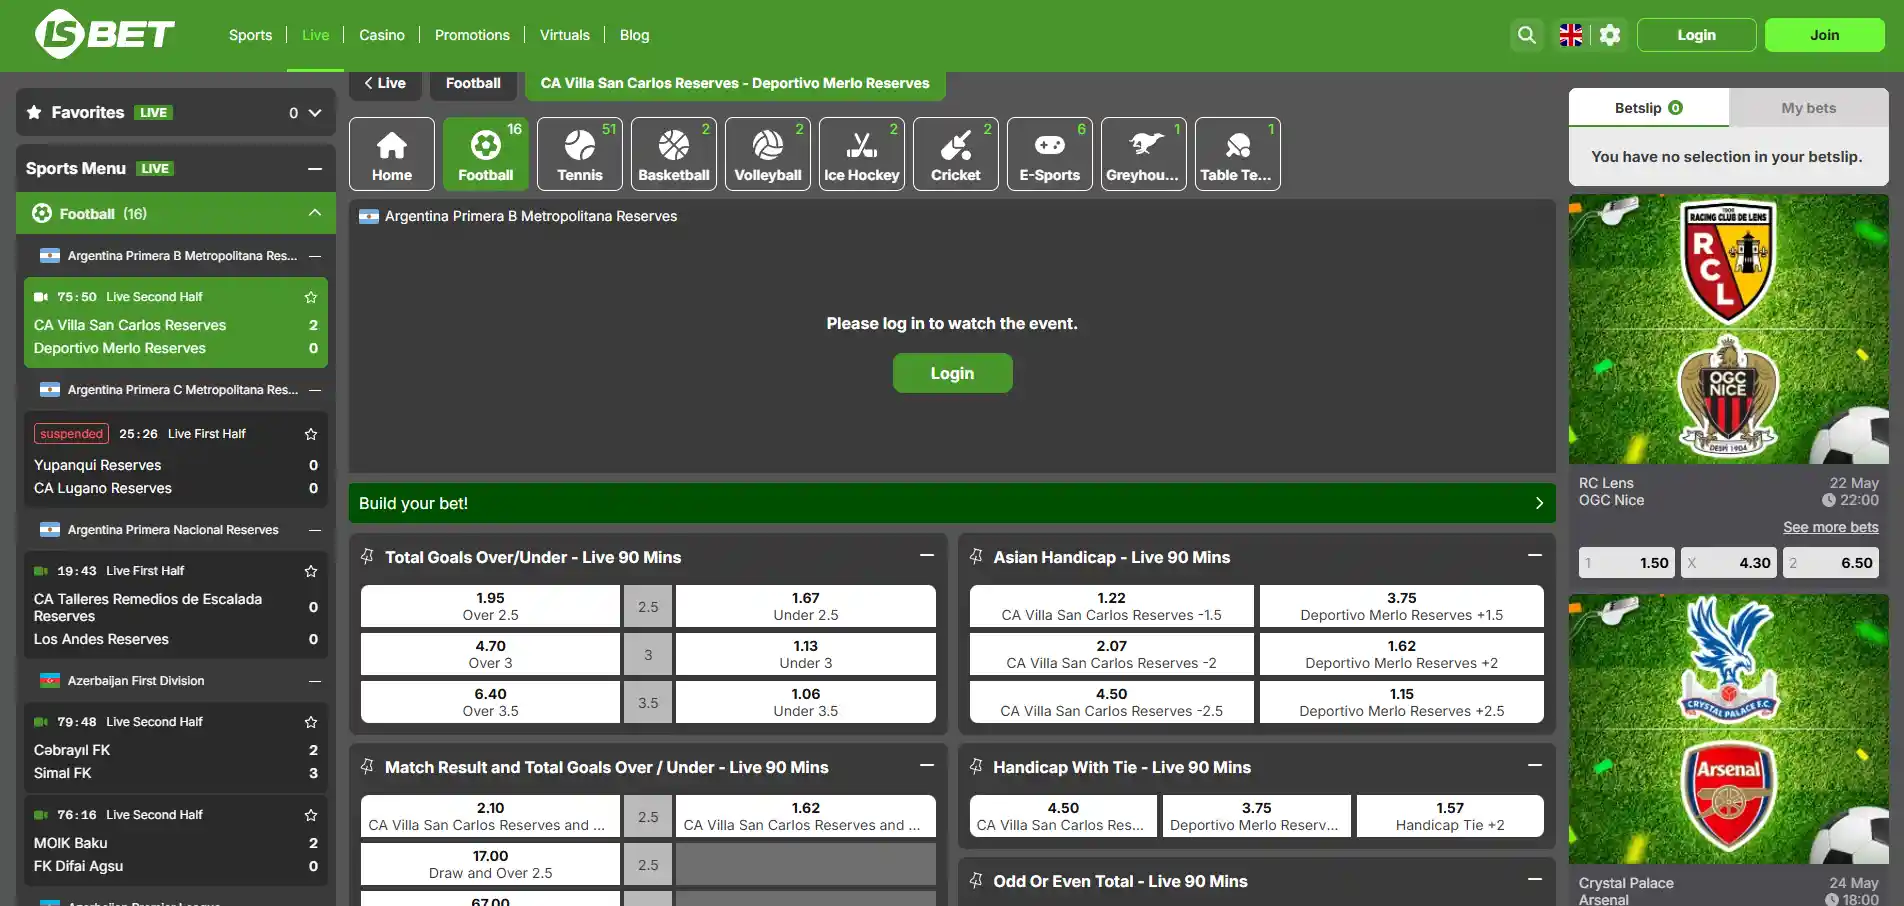The width and height of the screenshot is (1904, 906).
Task: Collapse the Asian Handicap market
Action: pos(1535,556)
